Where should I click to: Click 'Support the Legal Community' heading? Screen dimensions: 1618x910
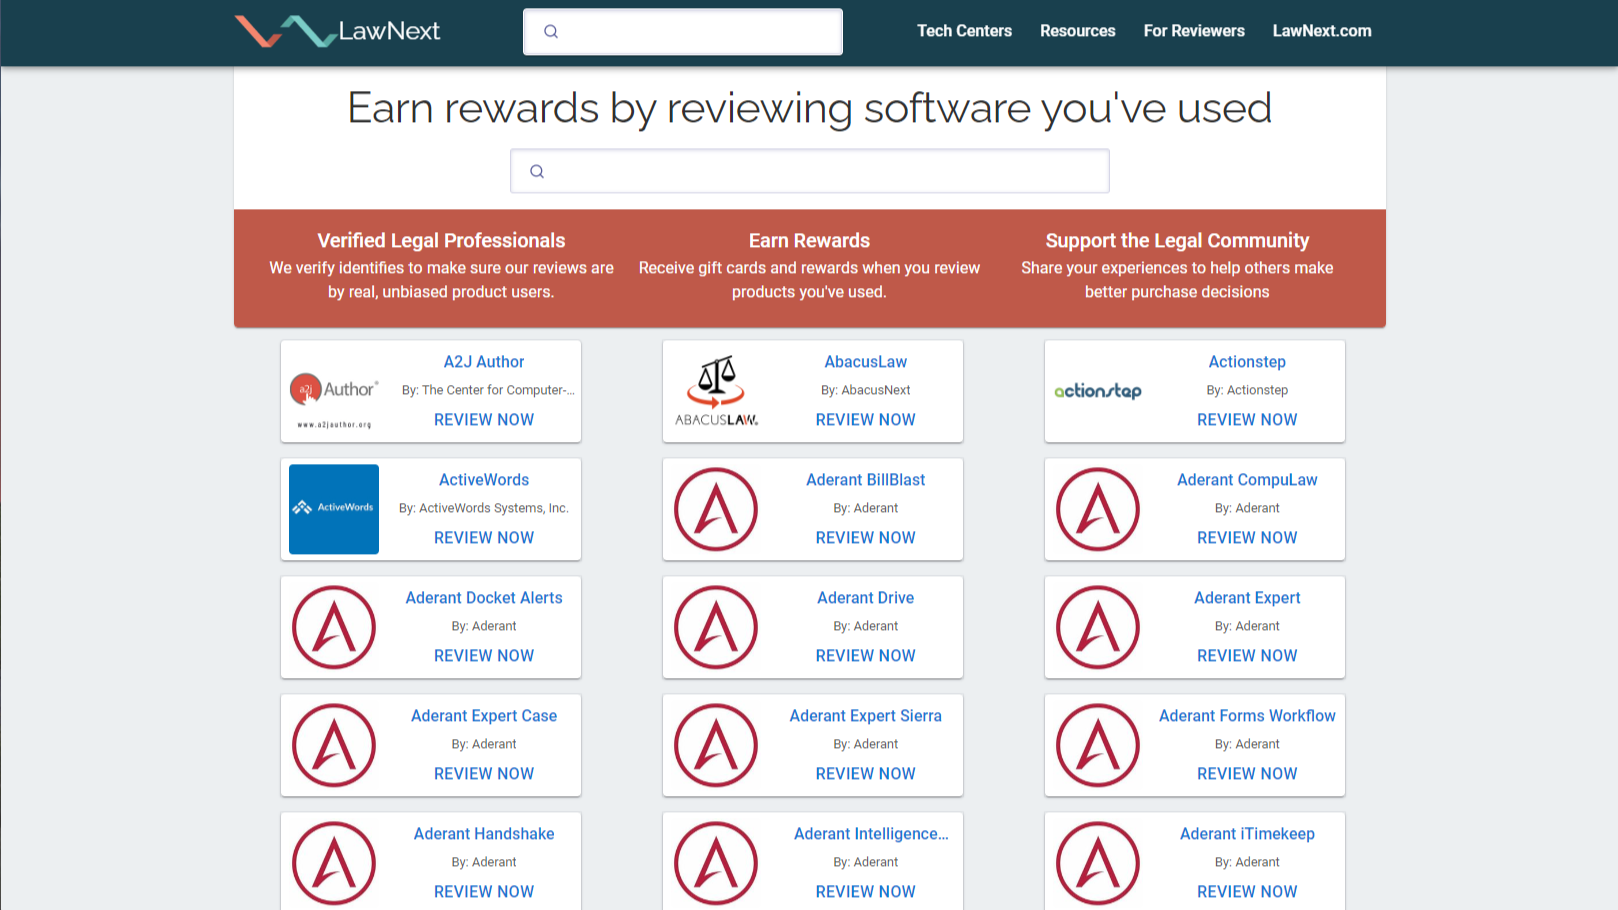1177,241
